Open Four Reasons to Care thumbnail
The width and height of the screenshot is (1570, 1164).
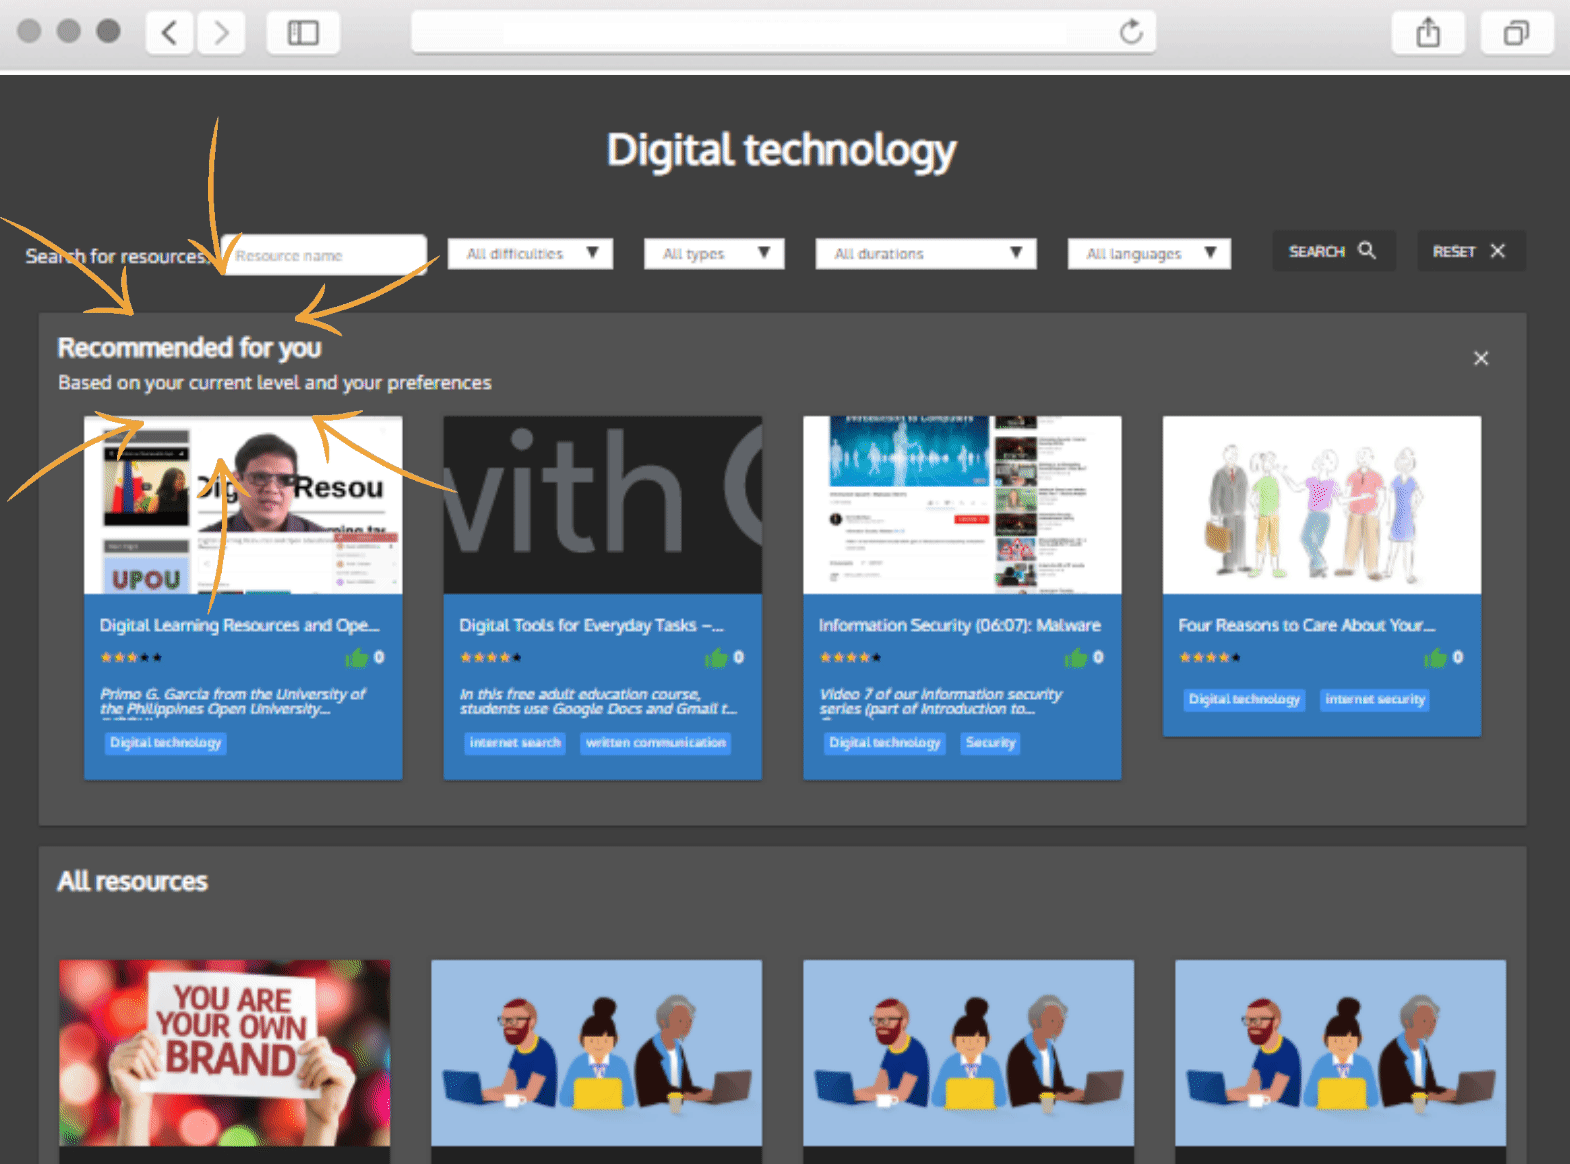coord(1322,505)
